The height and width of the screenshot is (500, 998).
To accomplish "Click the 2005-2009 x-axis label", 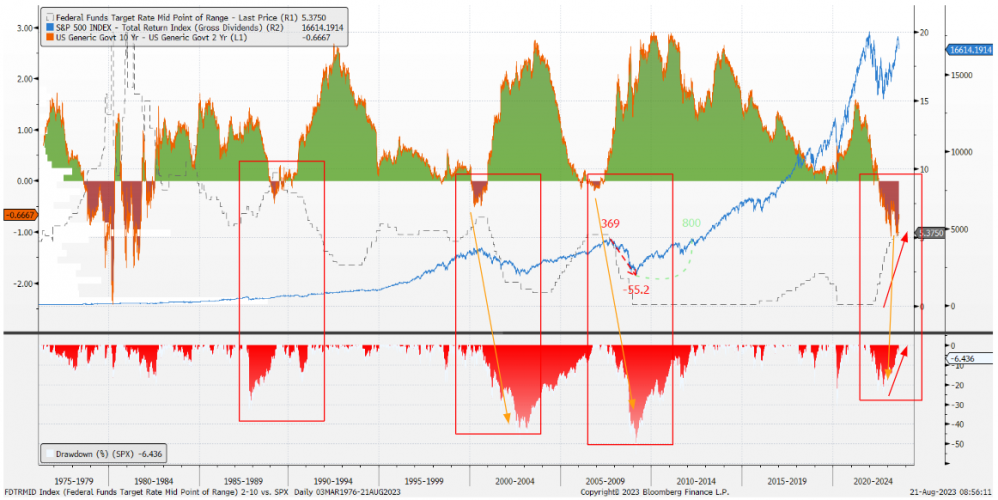I will [605, 482].
